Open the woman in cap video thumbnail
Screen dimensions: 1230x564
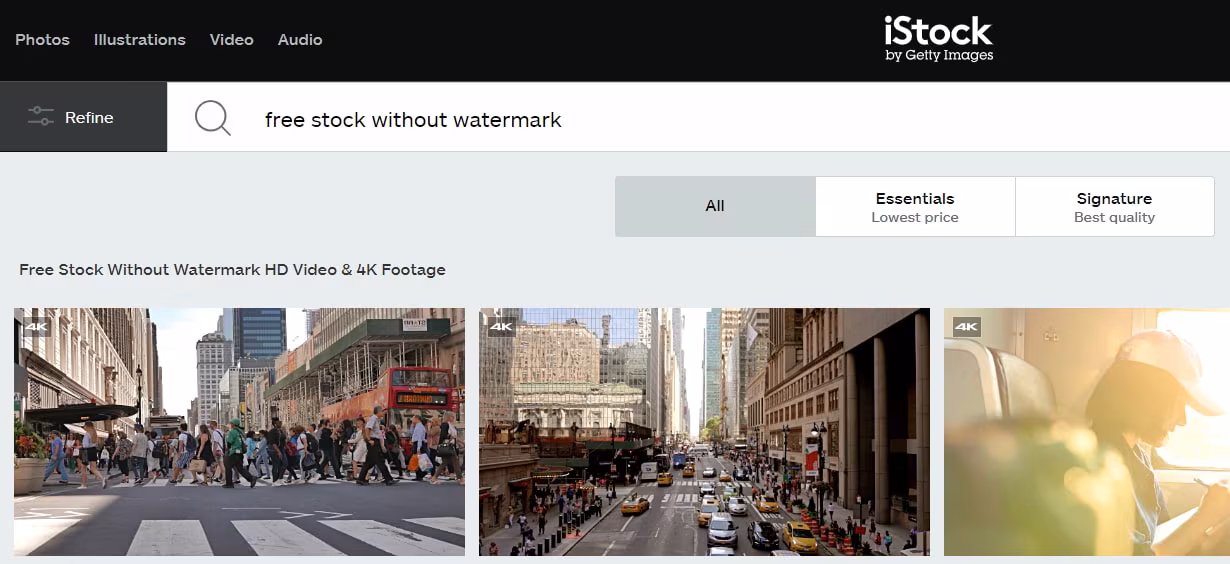[x=1086, y=440]
